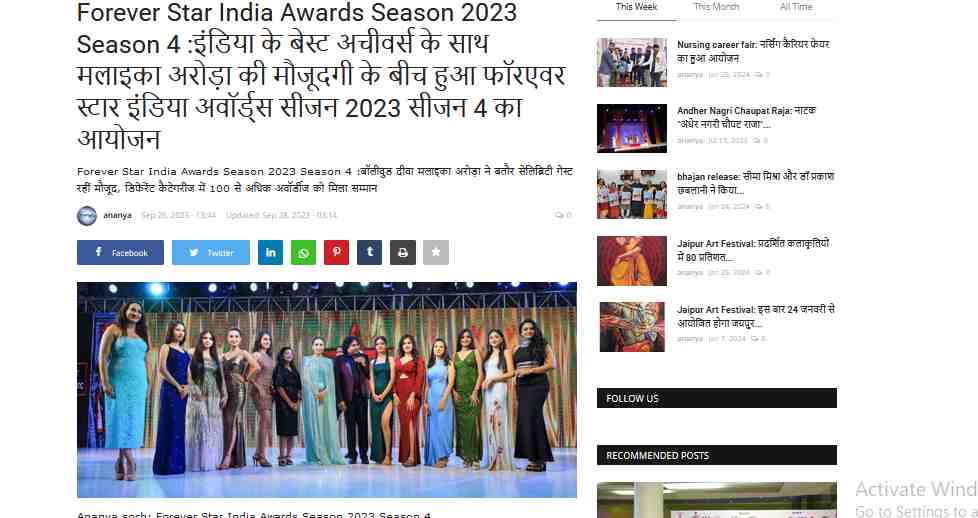This screenshot has width=978, height=518.
Task: Switch to This Week tab
Action: pos(636,7)
